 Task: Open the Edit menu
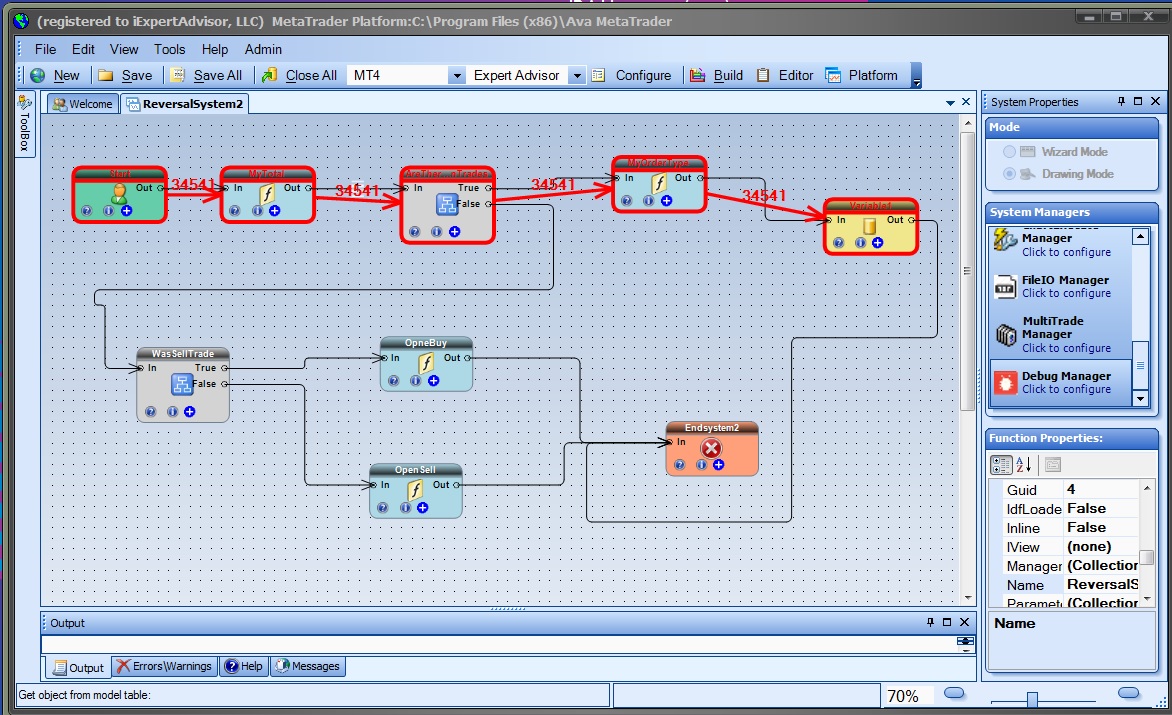(83, 49)
